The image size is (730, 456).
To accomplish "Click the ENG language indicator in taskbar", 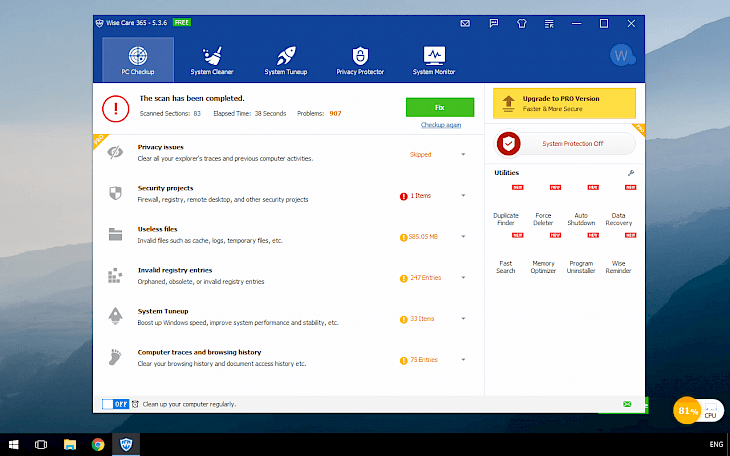I will [x=716, y=444].
